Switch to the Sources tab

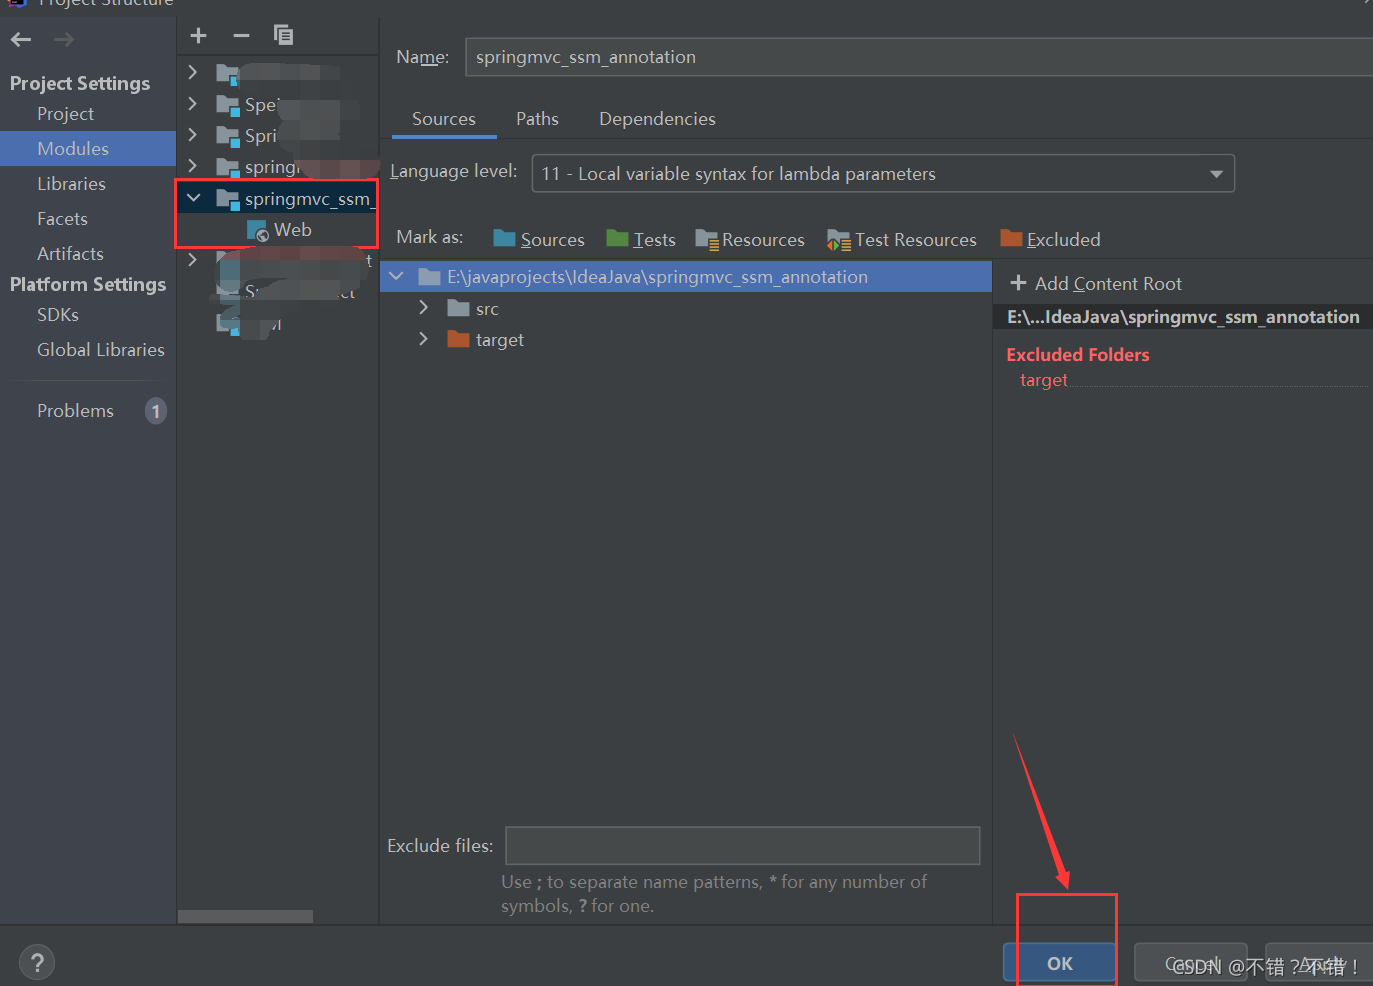pos(444,119)
